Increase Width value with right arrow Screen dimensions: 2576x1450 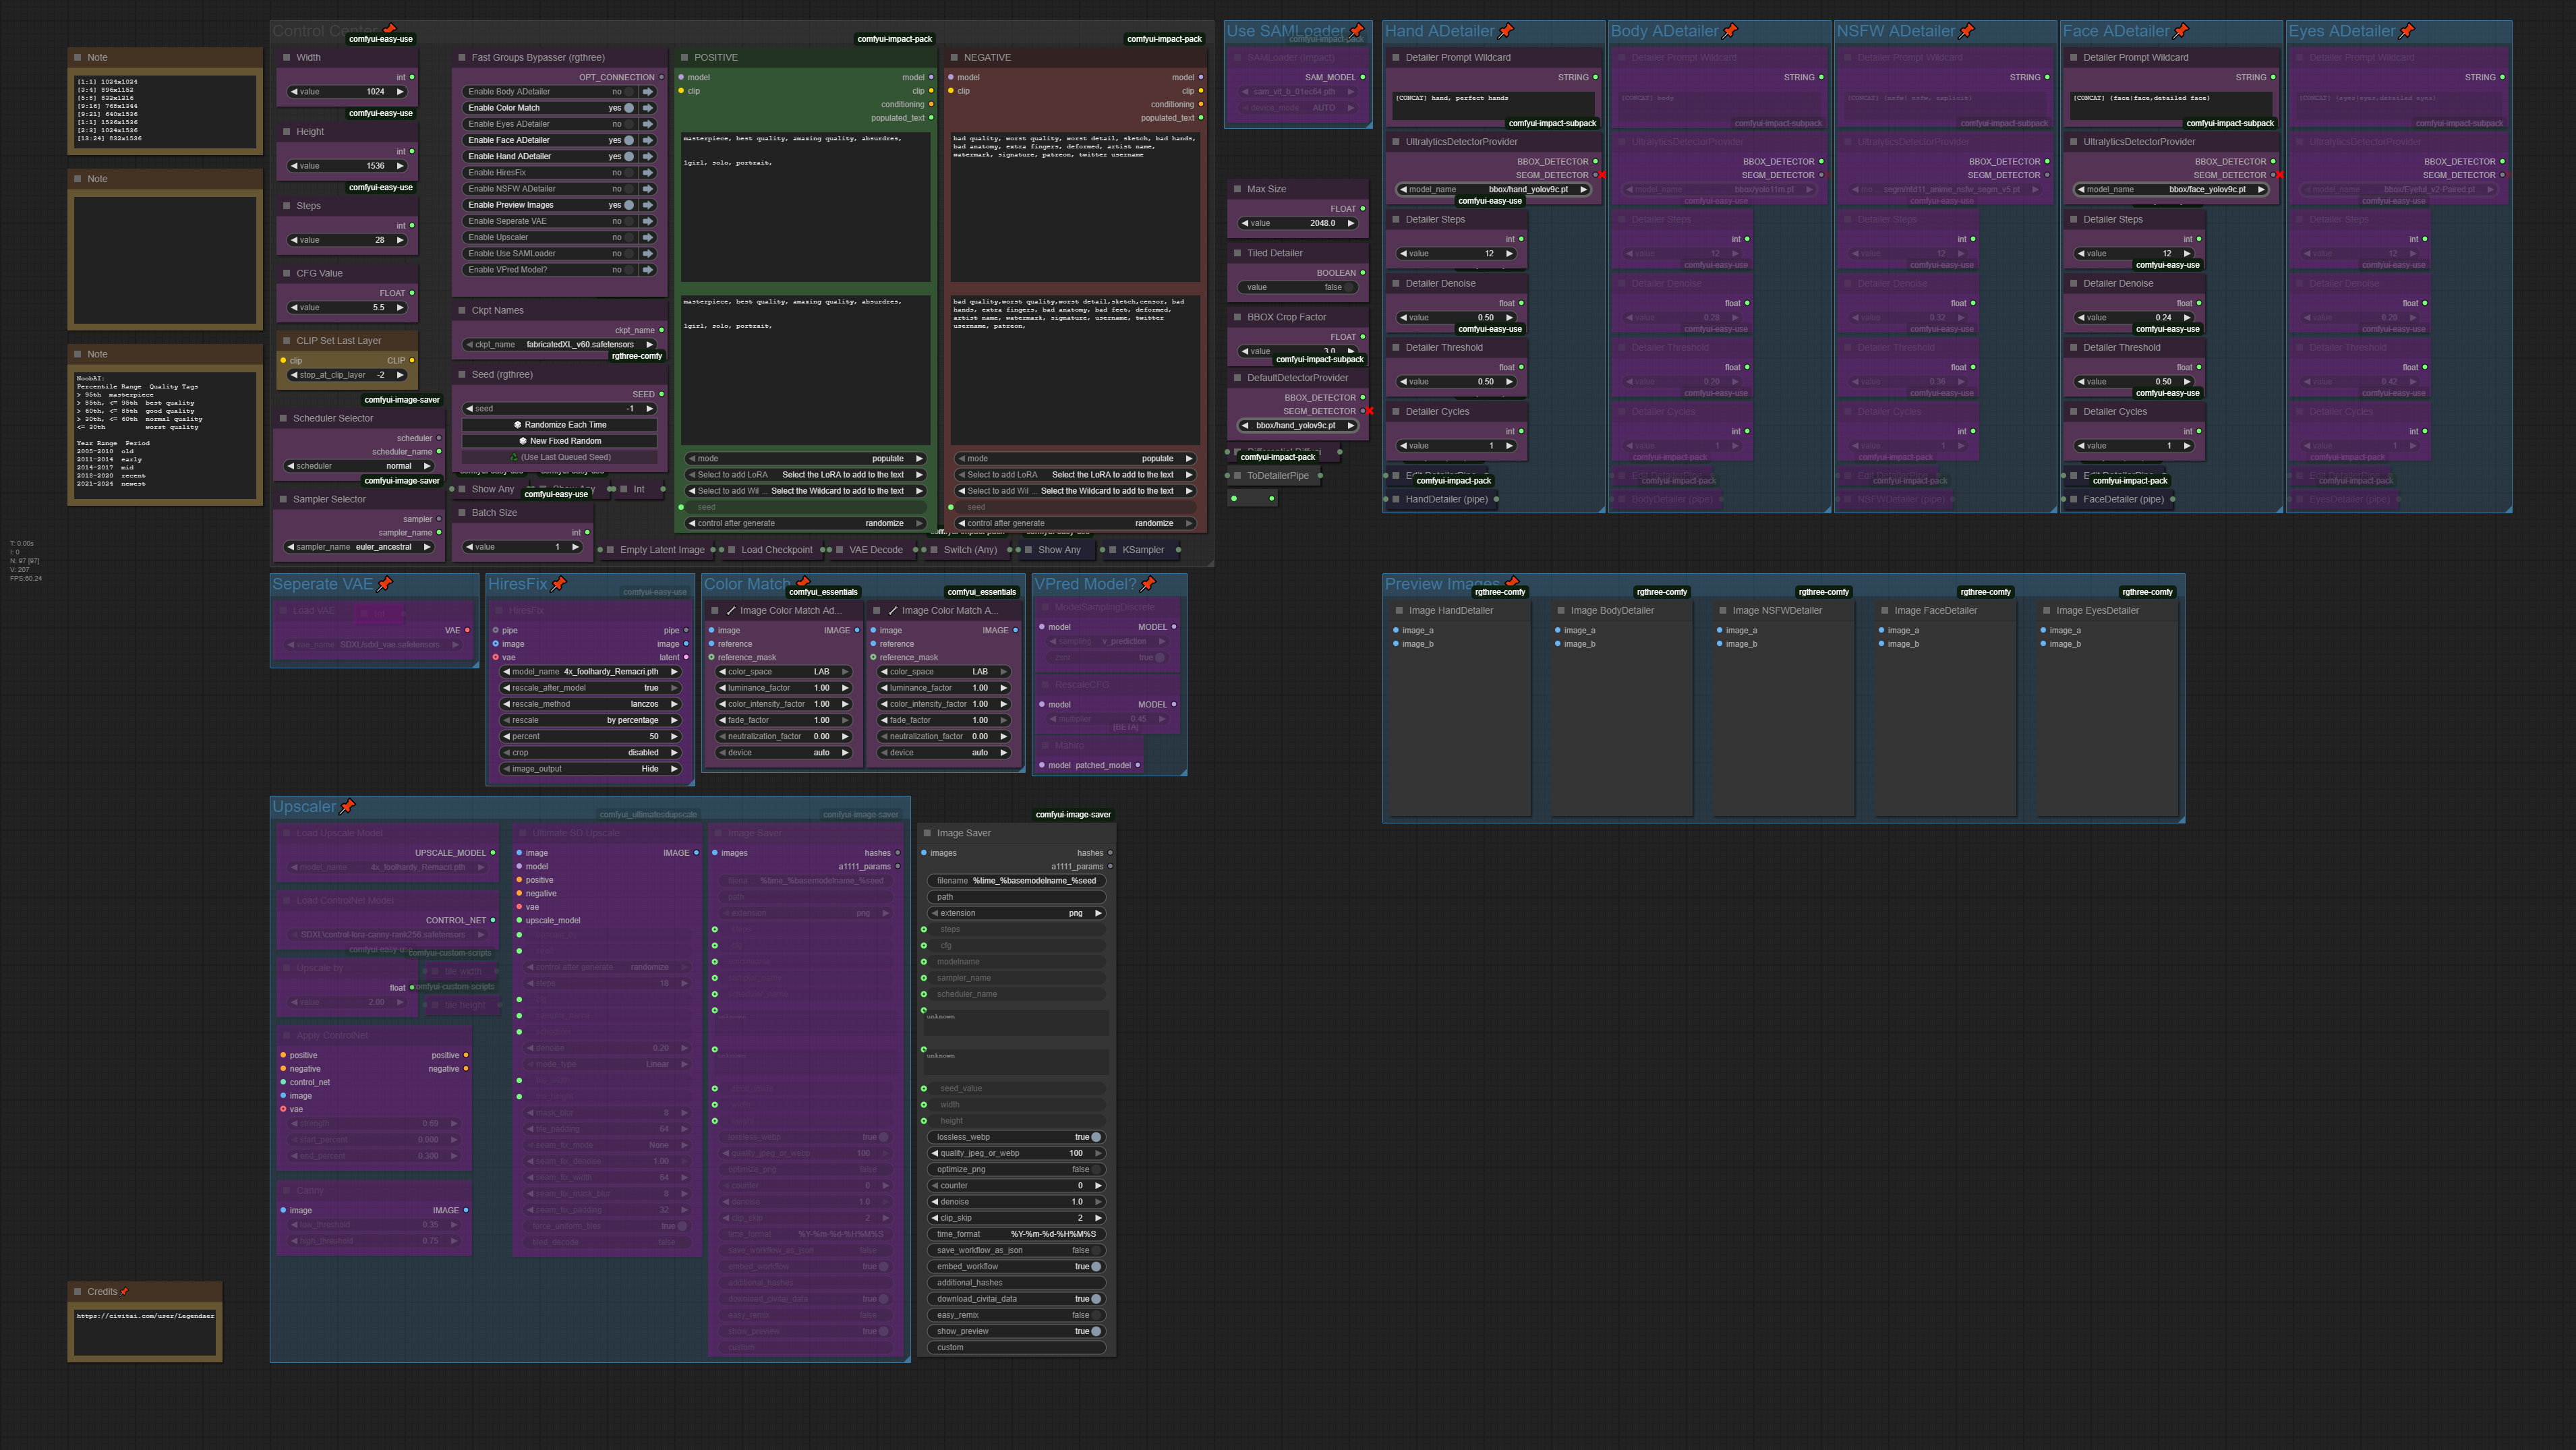pos(400,92)
